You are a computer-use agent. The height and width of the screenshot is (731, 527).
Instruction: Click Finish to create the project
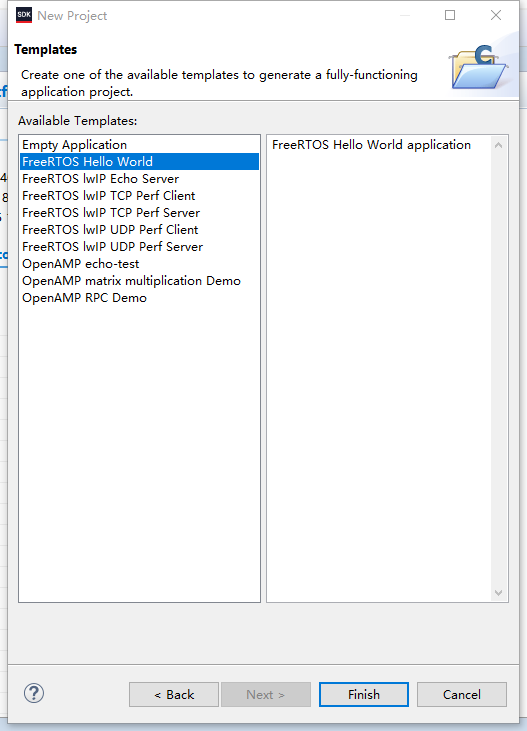click(364, 695)
